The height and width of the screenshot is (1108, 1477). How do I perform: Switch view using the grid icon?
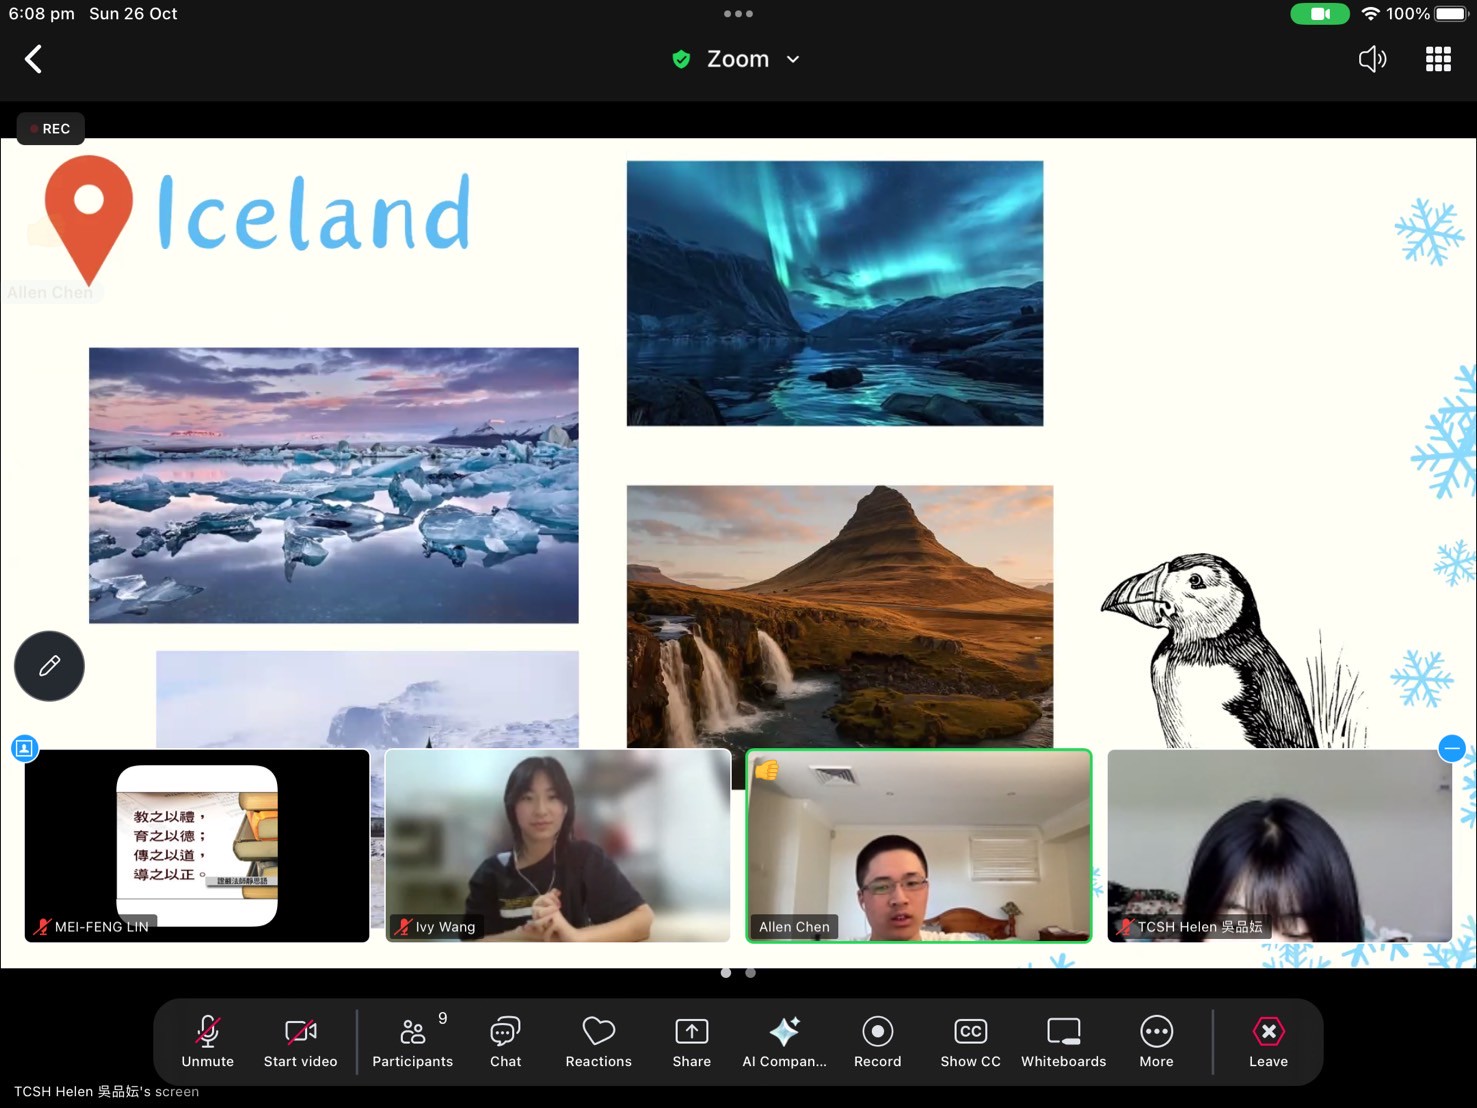coord(1438,59)
